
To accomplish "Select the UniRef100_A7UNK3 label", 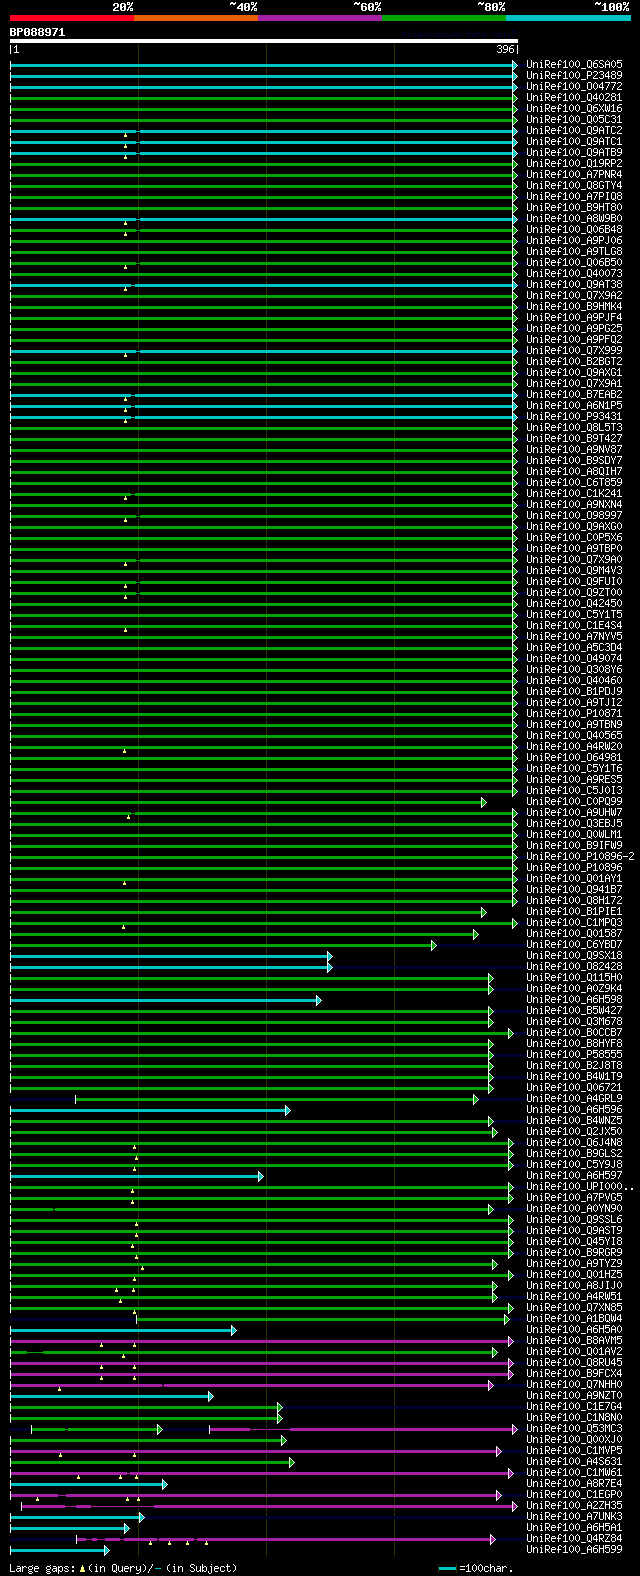I will point(574,1517).
